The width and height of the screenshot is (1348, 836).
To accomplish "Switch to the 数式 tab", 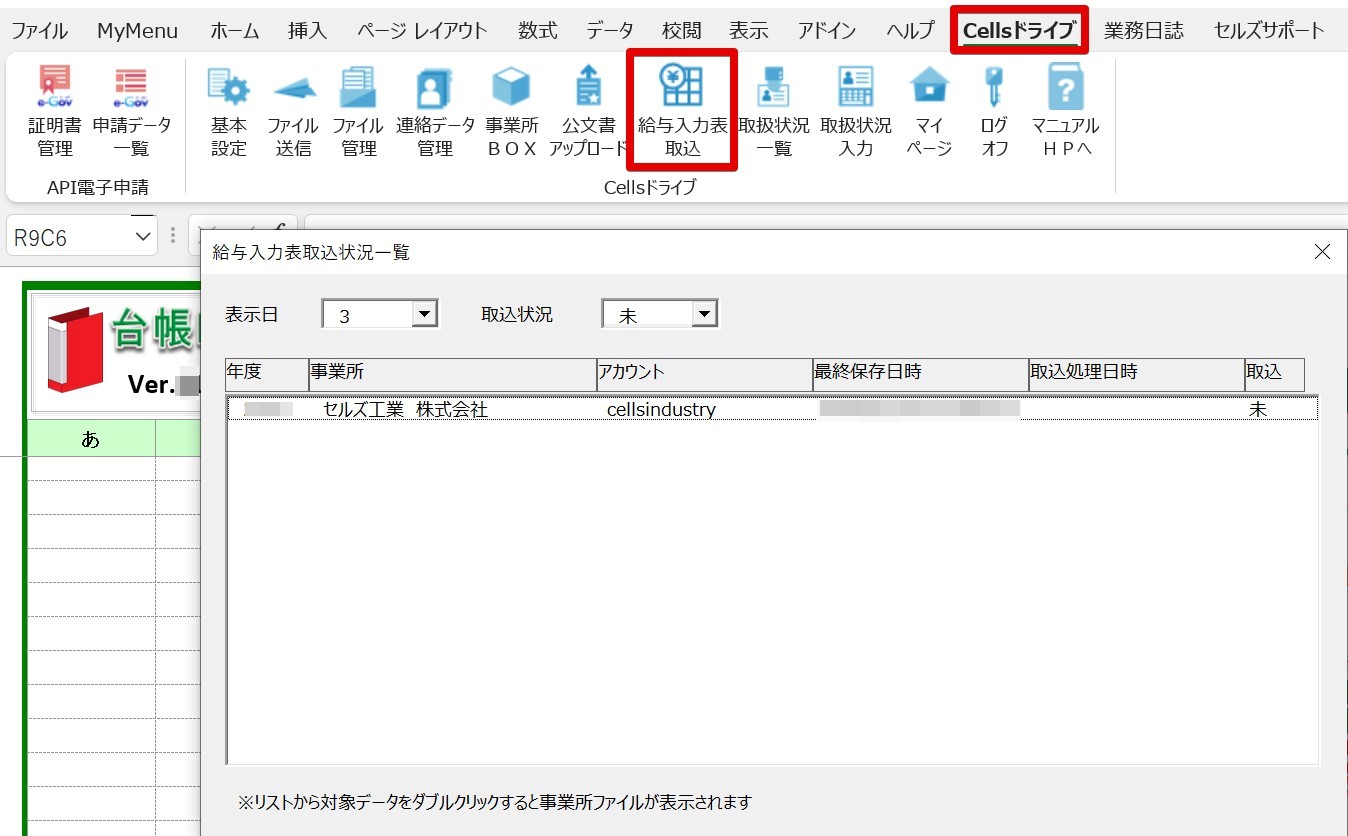I will click(538, 31).
